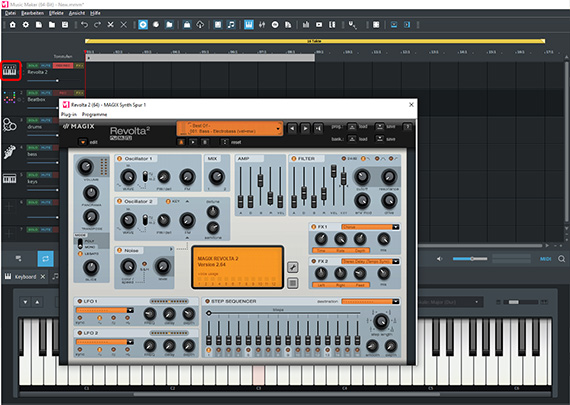Click the cloud upload icon
570x405 pixels.
(x=200, y=25)
